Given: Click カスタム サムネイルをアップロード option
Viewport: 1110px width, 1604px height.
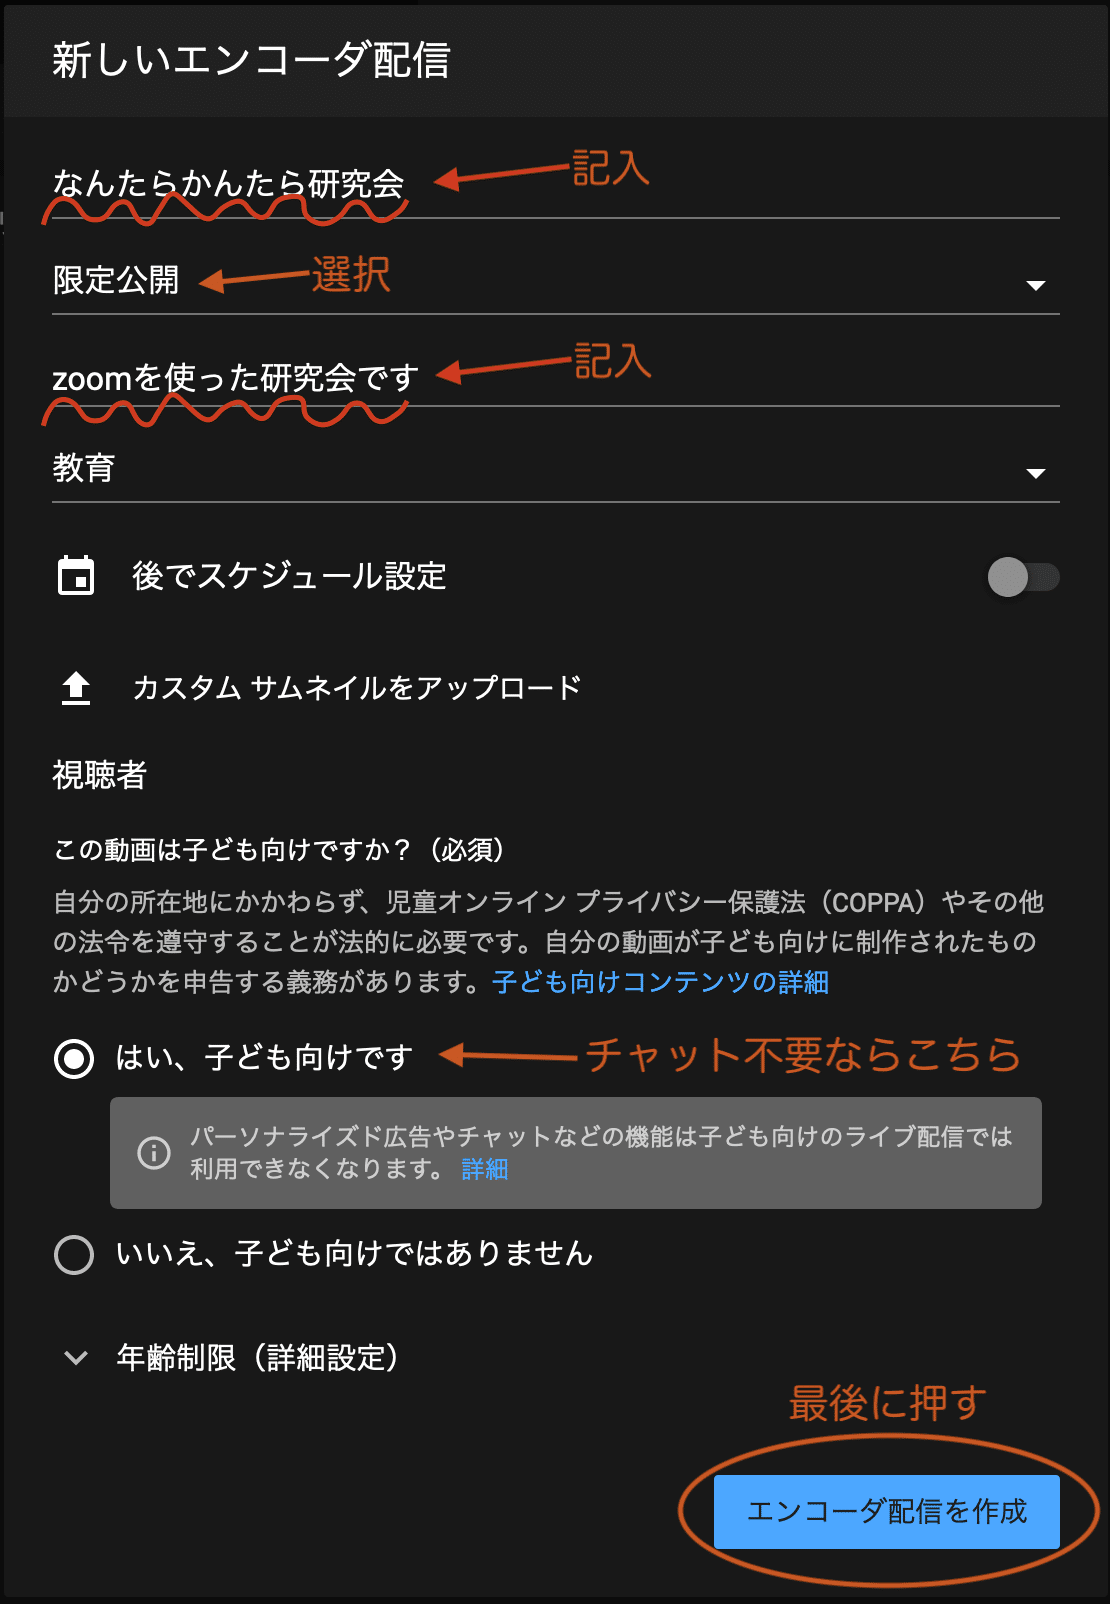Looking at the screenshot, I should [x=357, y=687].
